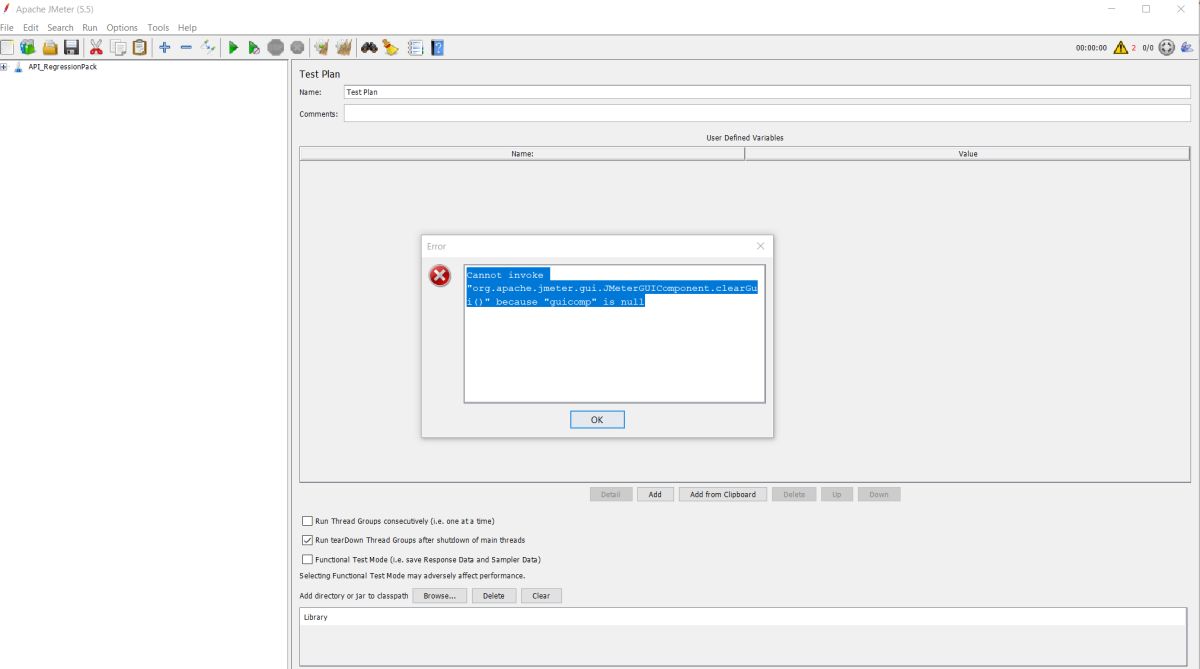Image resolution: width=1200 pixels, height=669 pixels.
Task: Open the File menu
Action: [7, 27]
